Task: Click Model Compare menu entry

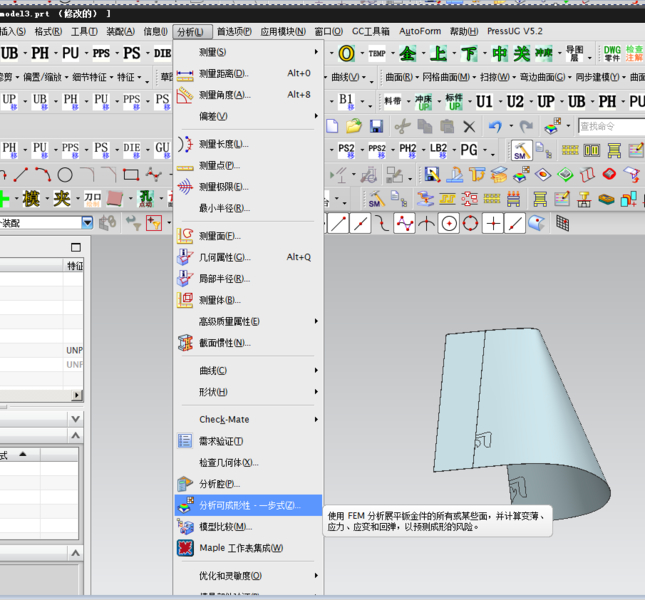Action: [248, 527]
